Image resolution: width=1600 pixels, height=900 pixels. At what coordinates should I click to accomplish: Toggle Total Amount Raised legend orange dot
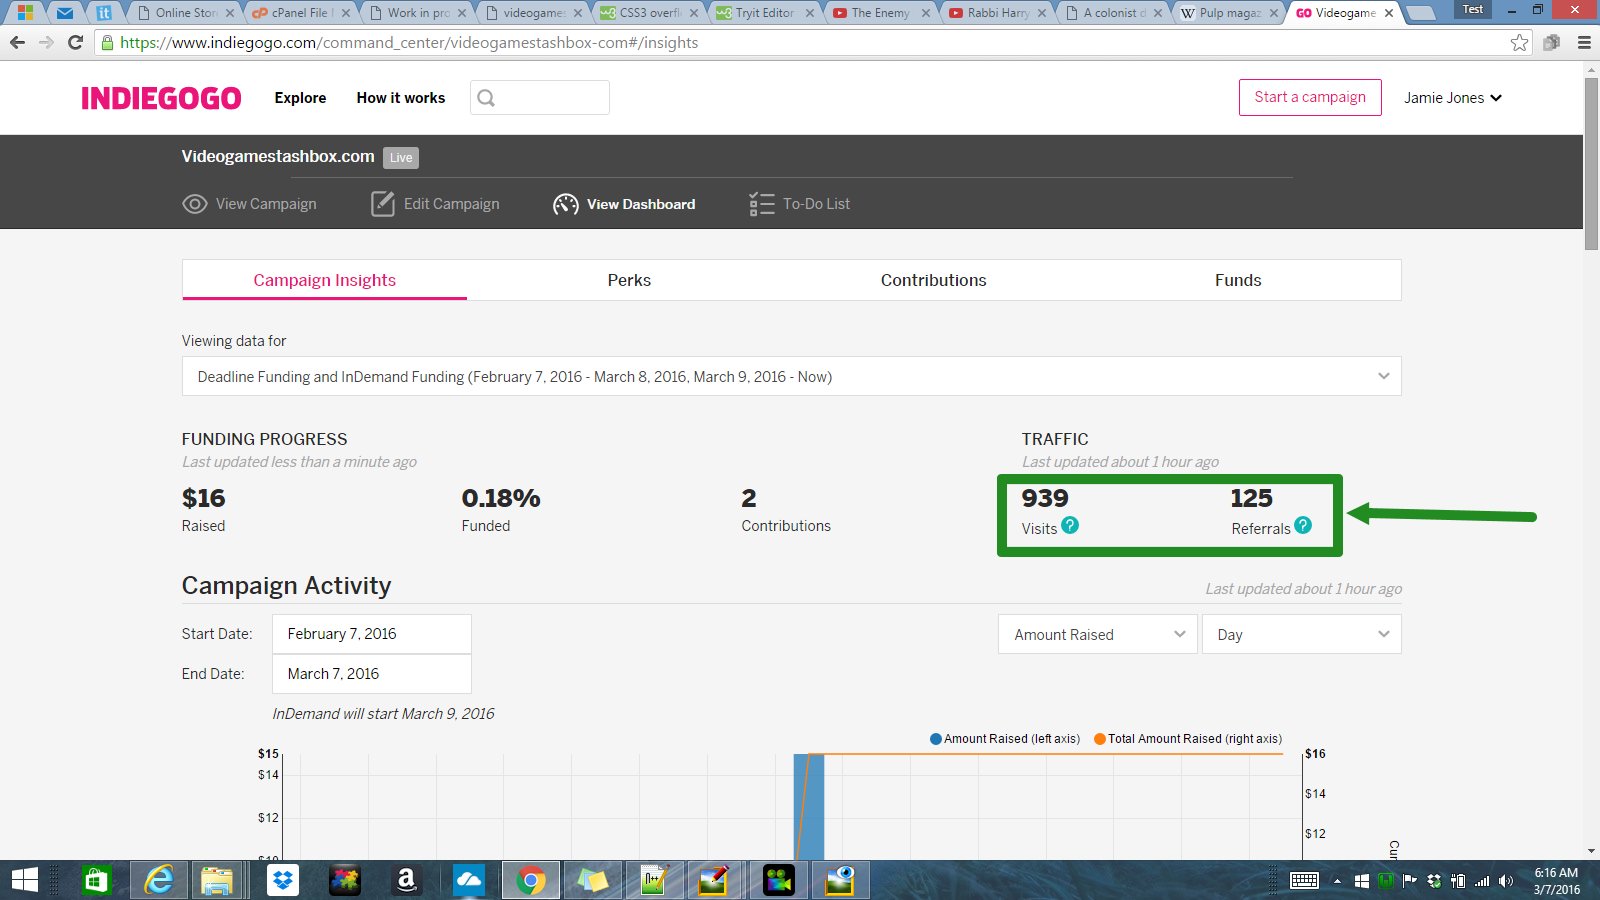[1100, 739]
